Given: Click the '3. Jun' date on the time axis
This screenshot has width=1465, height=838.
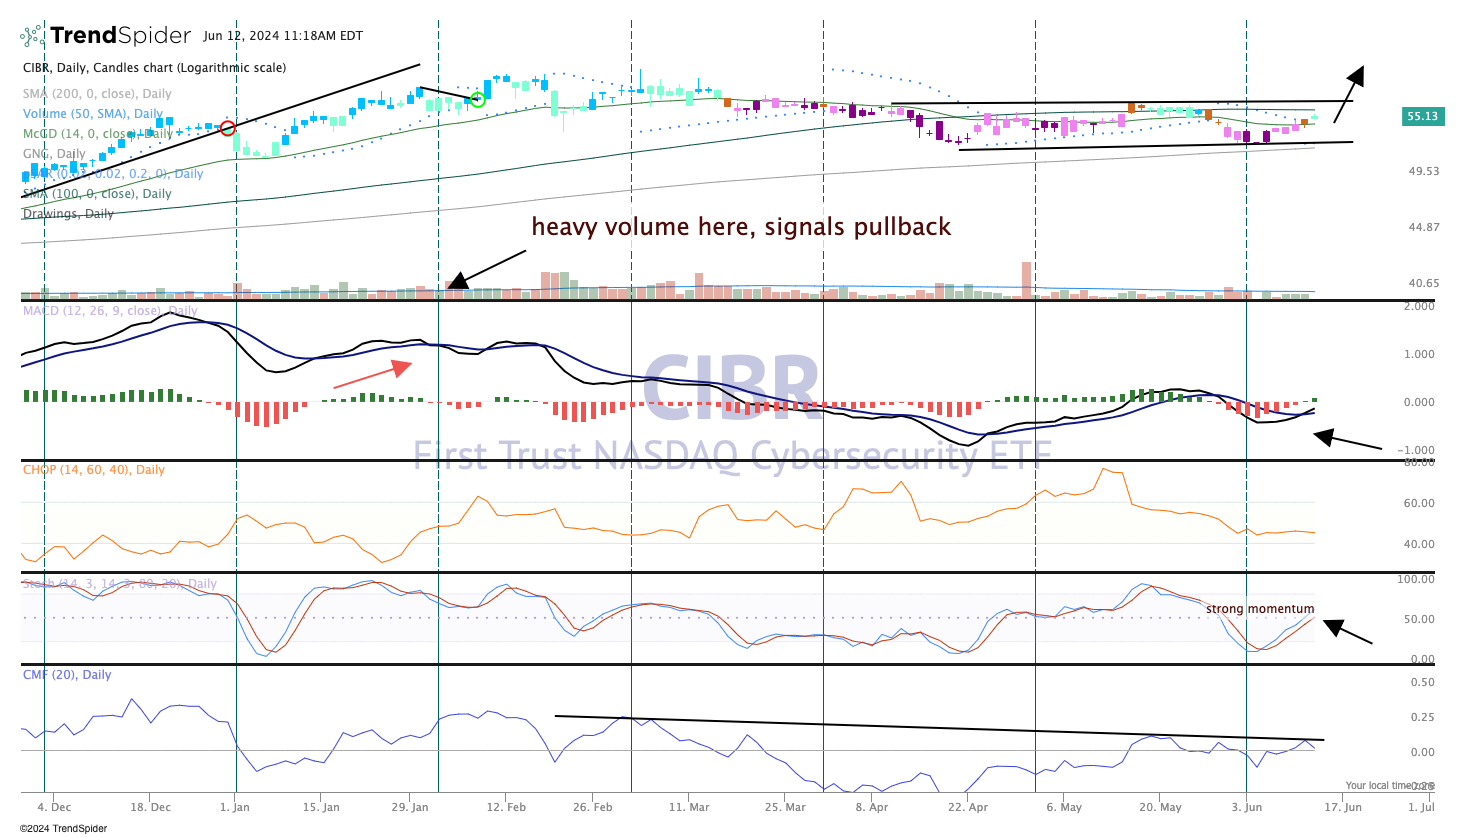Looking at the screenshot, I should tap(1246, 807).
